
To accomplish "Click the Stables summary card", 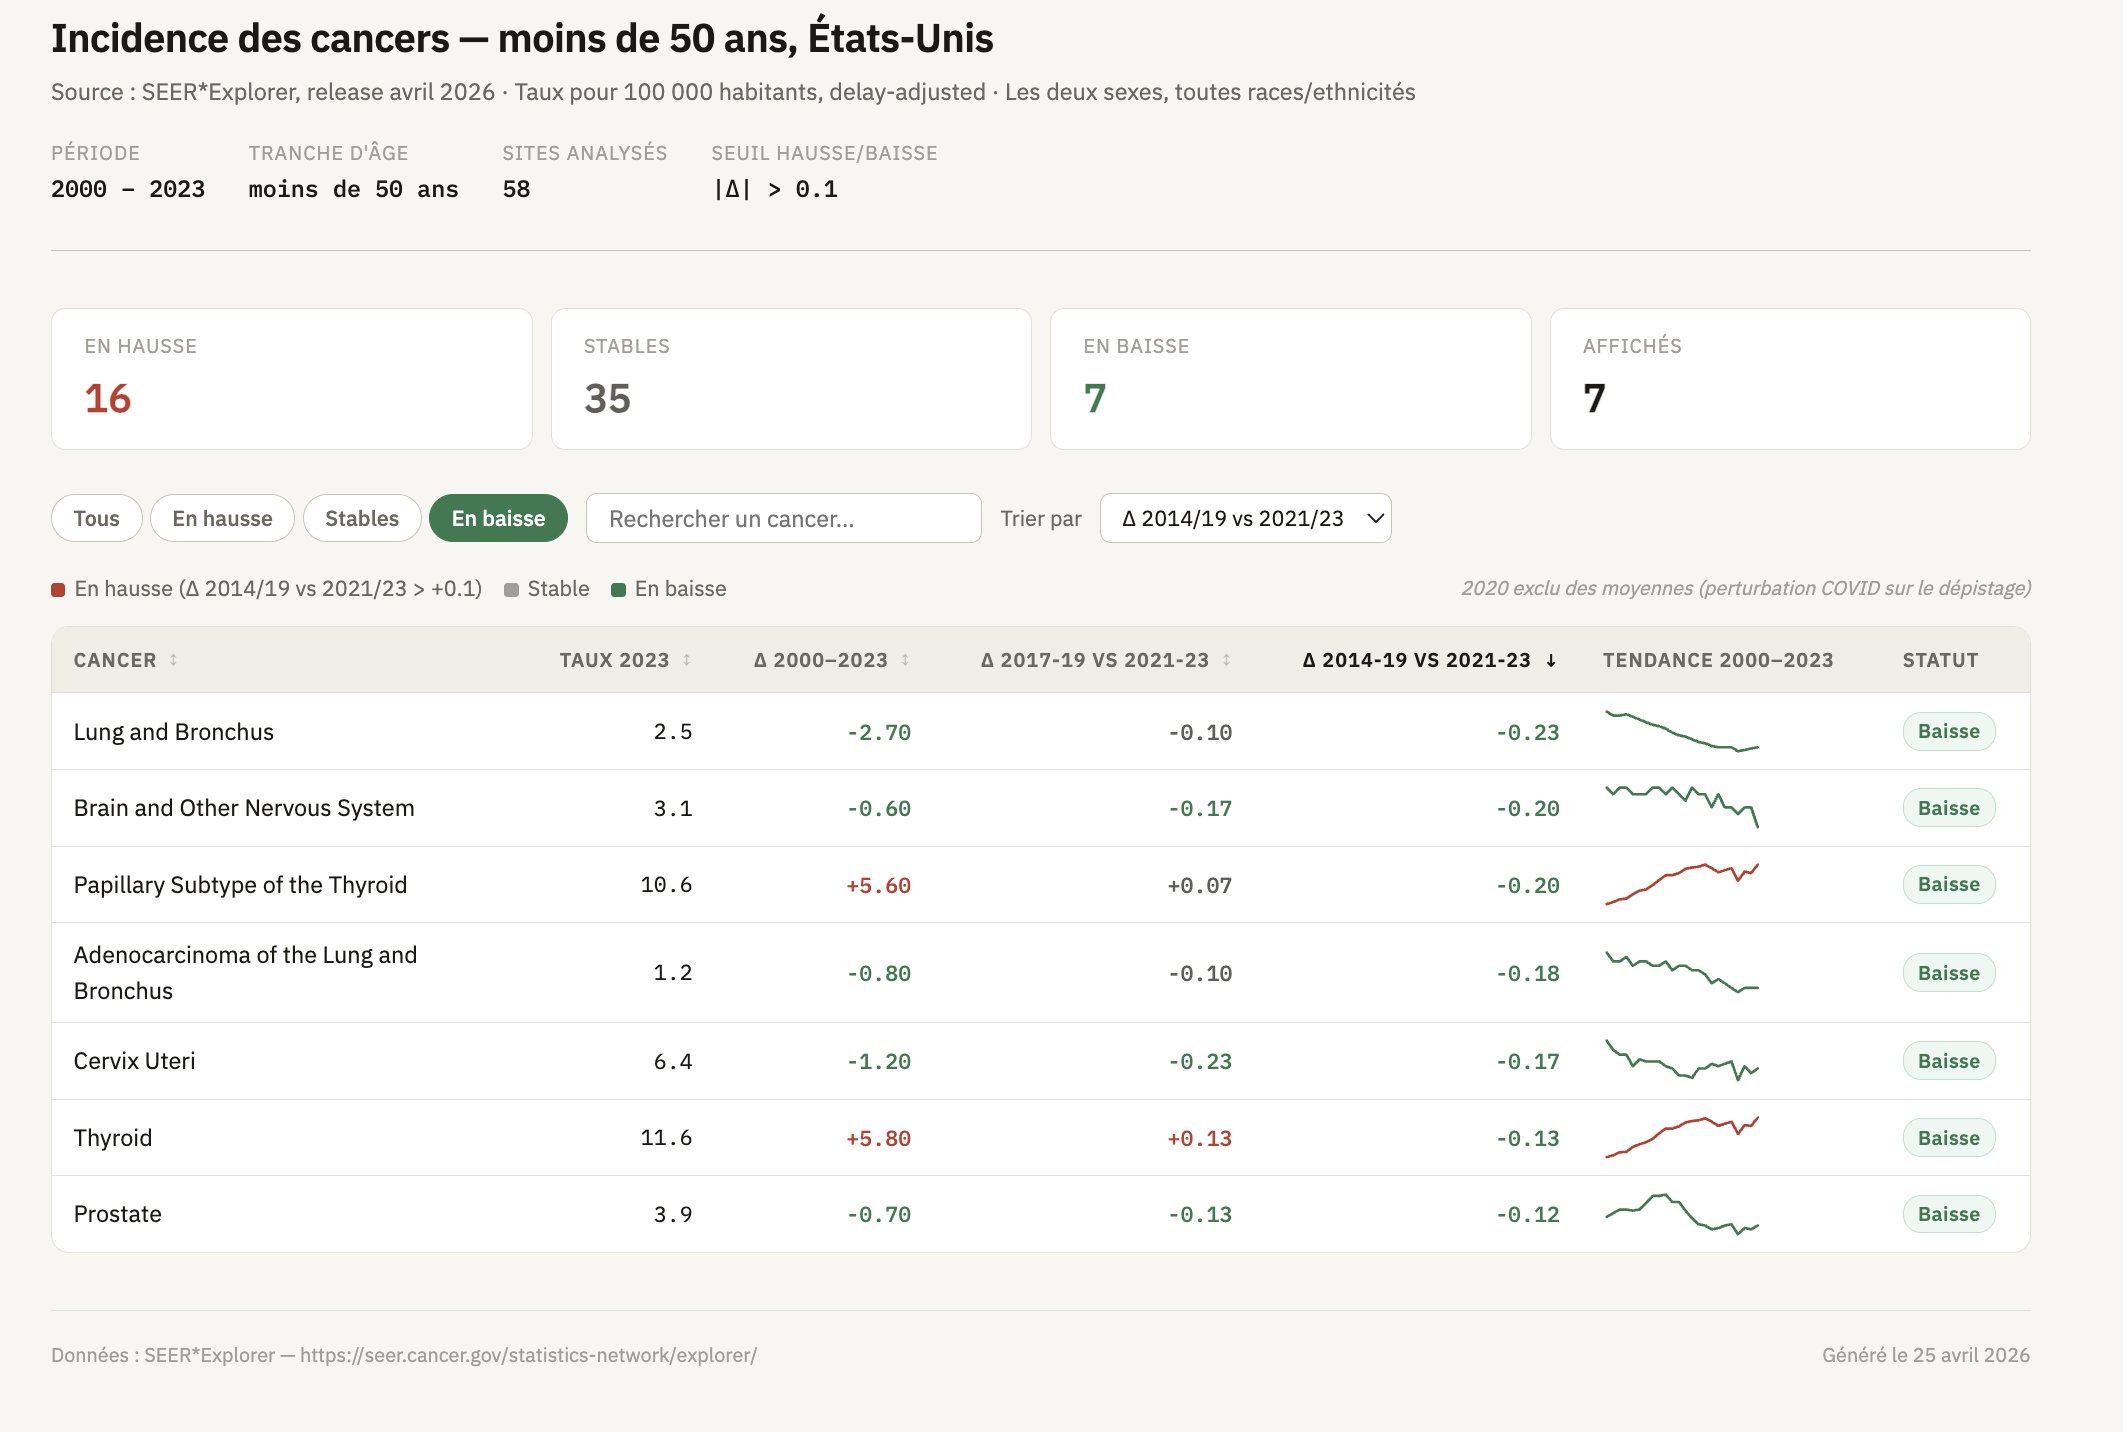I will [x=790, y=379].
